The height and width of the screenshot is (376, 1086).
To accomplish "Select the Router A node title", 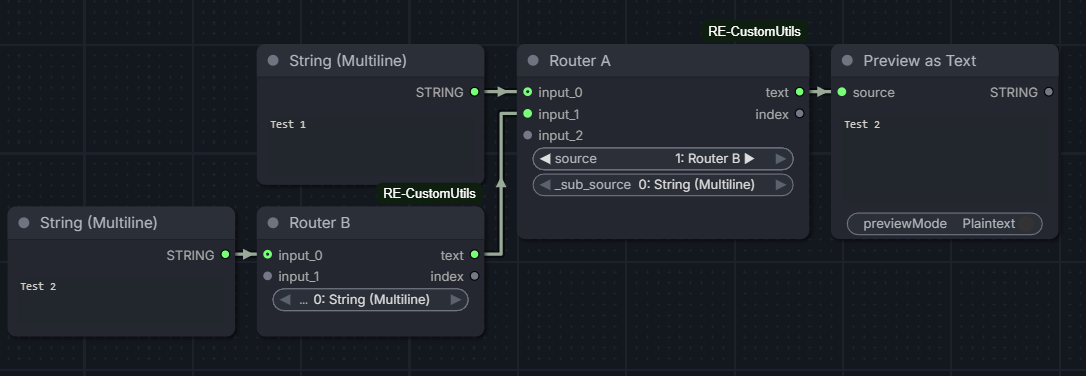I will 580,61.
